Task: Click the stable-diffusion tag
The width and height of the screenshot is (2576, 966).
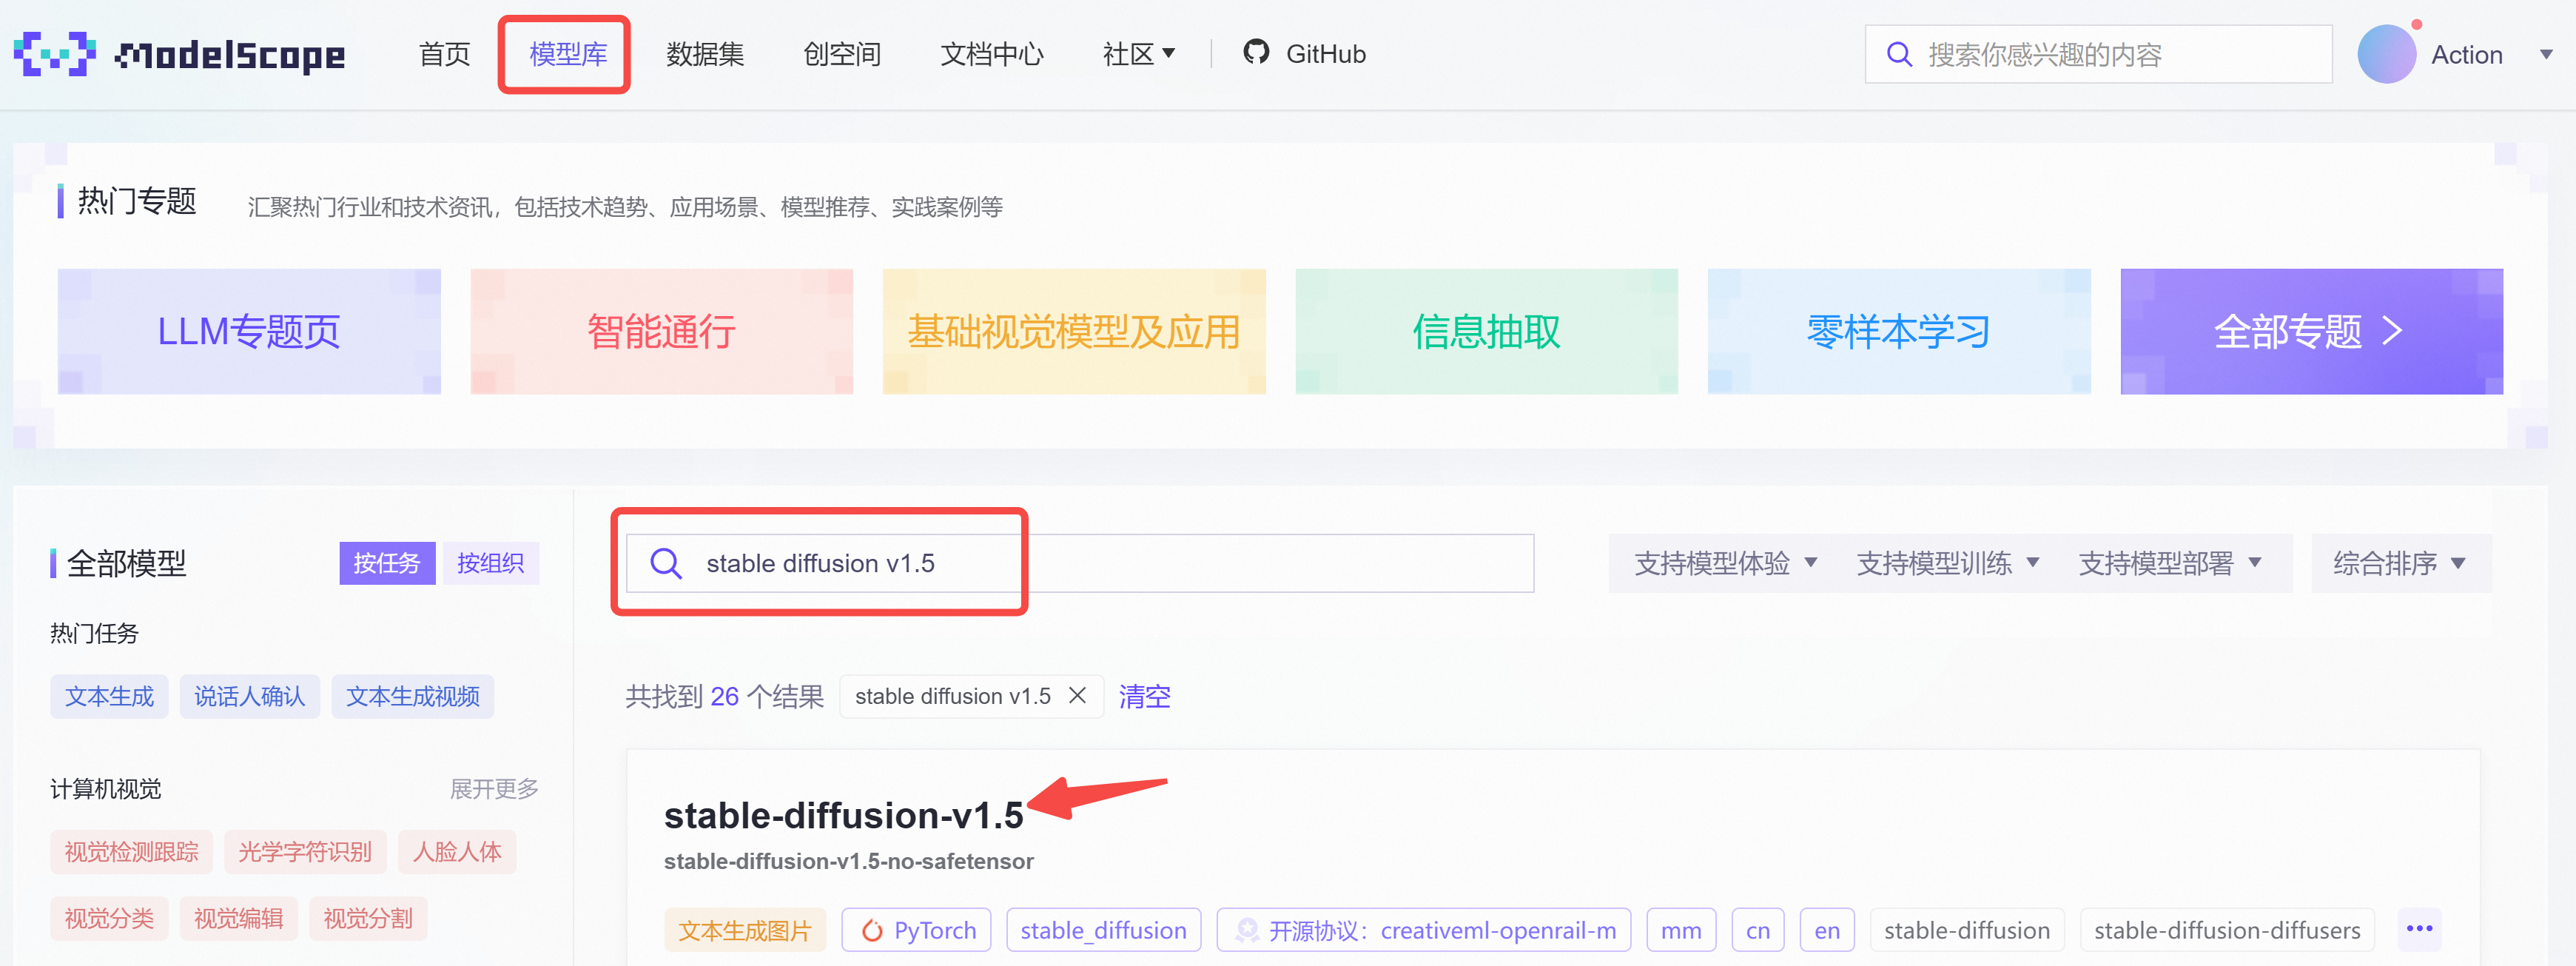Action: (1967, 930)
